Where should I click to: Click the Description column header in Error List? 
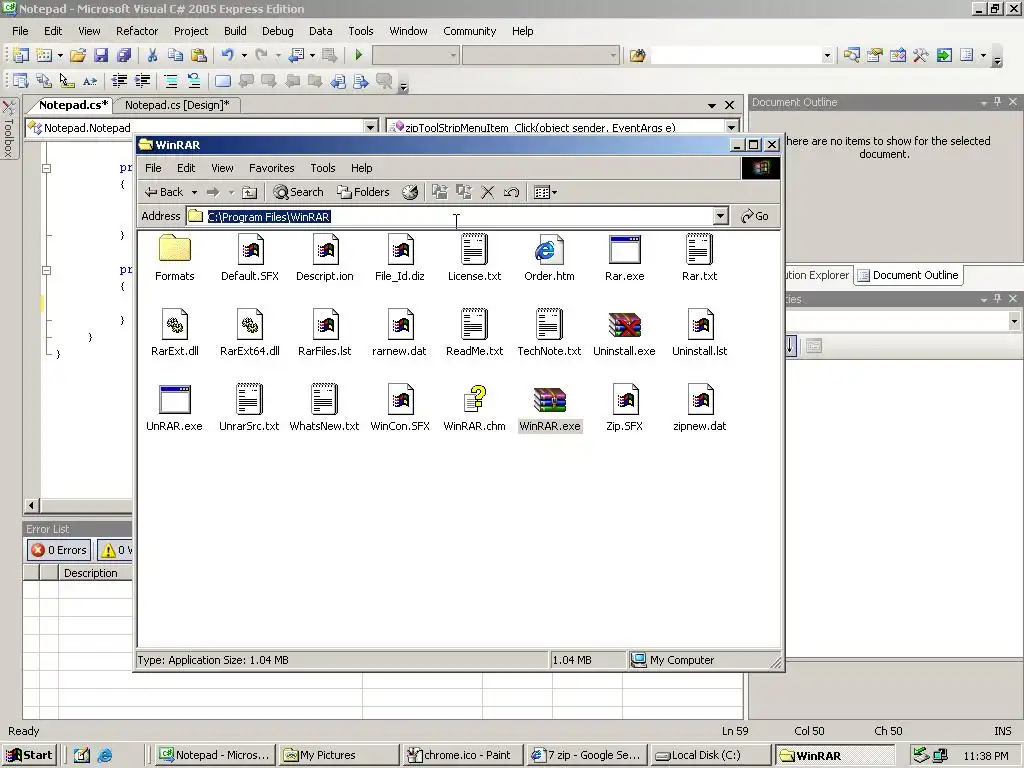pos(91,573)
